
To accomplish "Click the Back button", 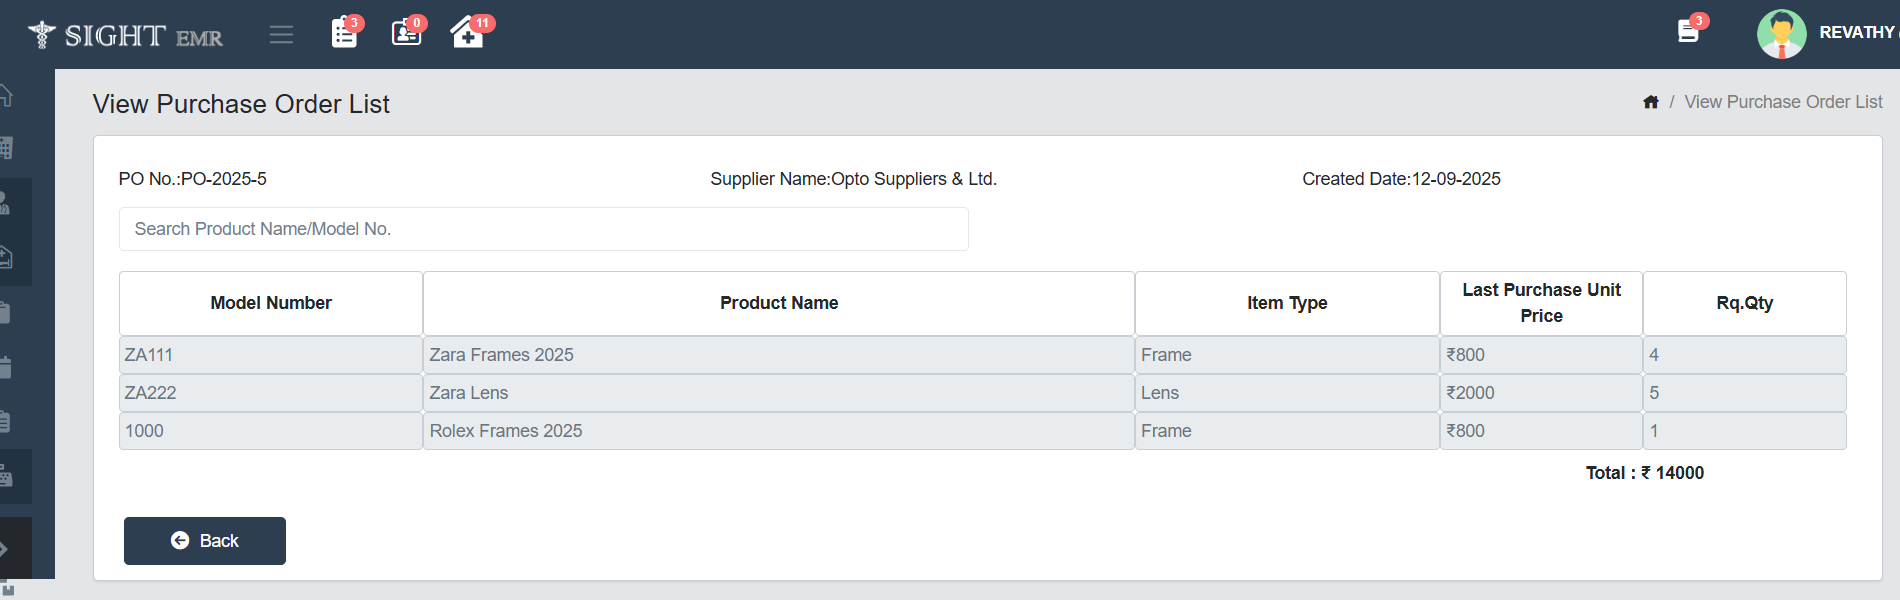I will point(205,541).
